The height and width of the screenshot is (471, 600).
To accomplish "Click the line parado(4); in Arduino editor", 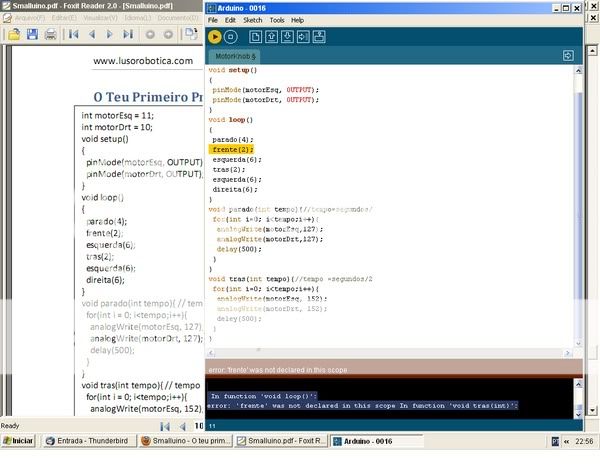I will point(233,140).
